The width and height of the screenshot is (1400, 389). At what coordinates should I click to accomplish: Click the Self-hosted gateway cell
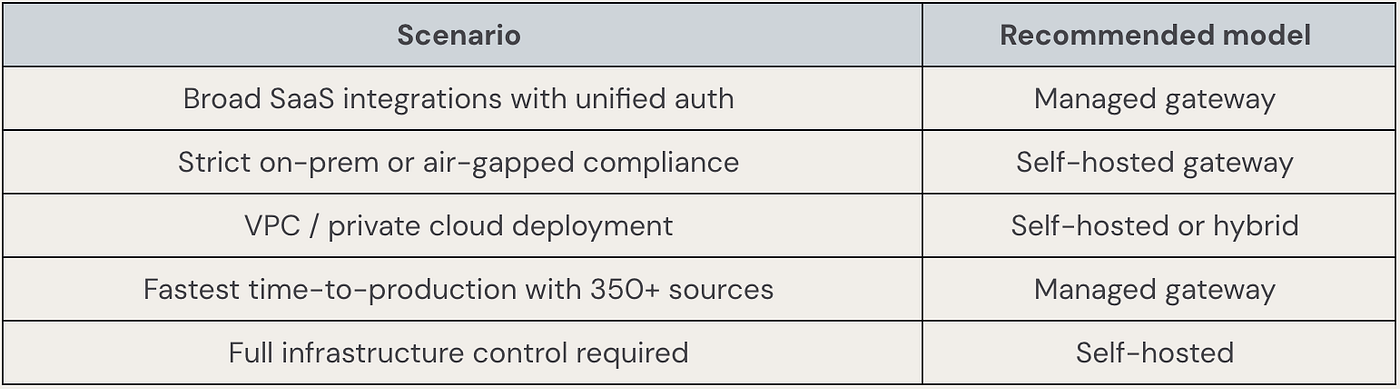[1155, 162]
